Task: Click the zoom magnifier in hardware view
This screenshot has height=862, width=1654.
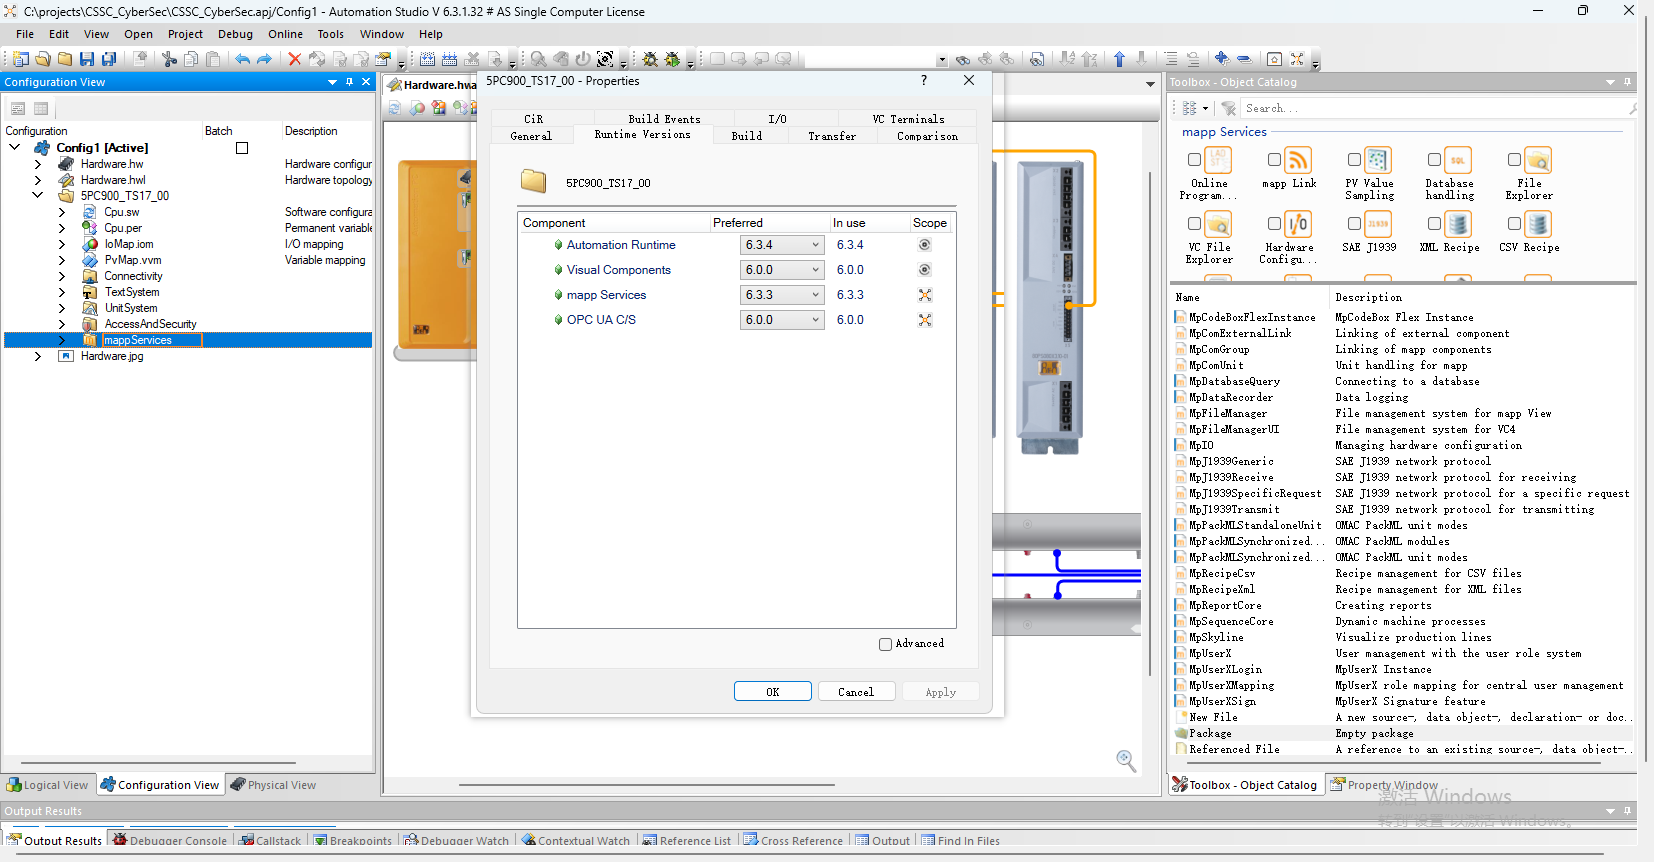Action: coord(1126,761)
